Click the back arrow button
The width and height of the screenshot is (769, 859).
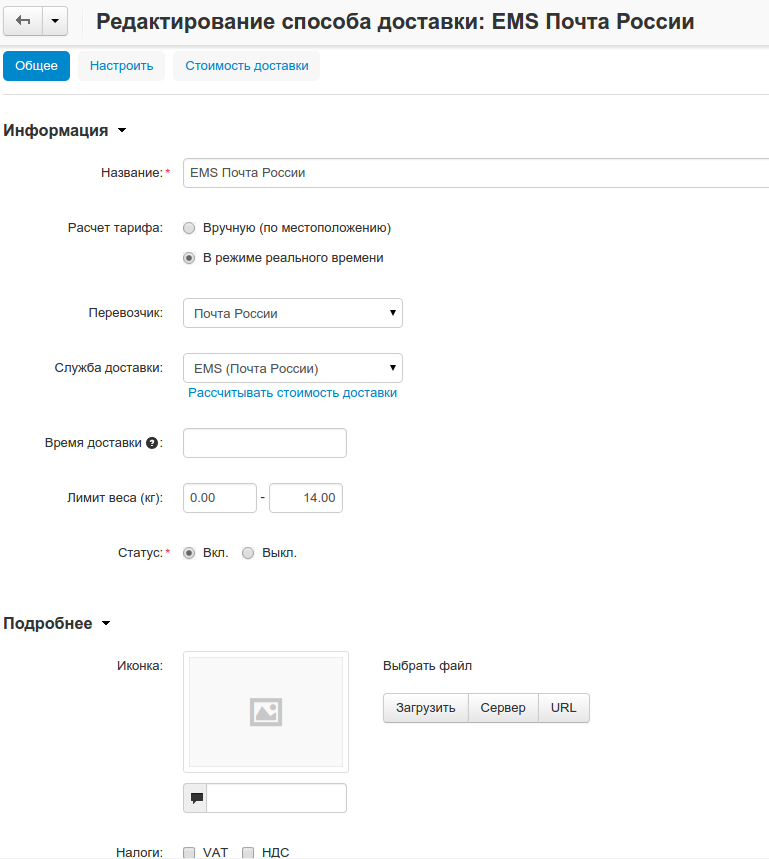23,21
